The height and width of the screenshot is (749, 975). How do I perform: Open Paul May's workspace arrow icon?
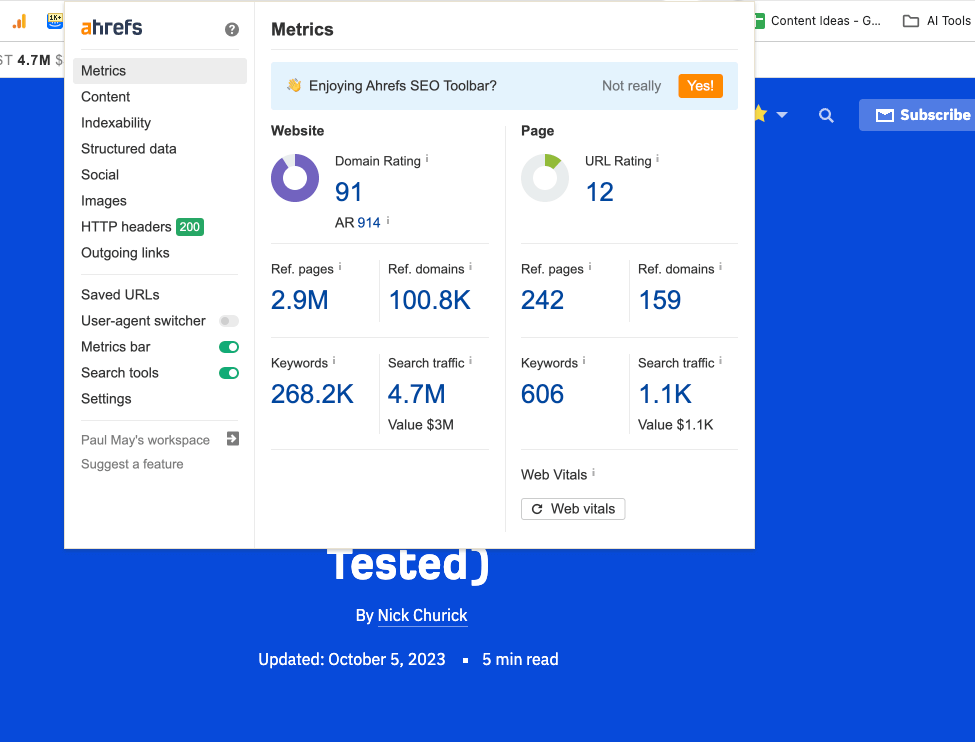(232, 439)
